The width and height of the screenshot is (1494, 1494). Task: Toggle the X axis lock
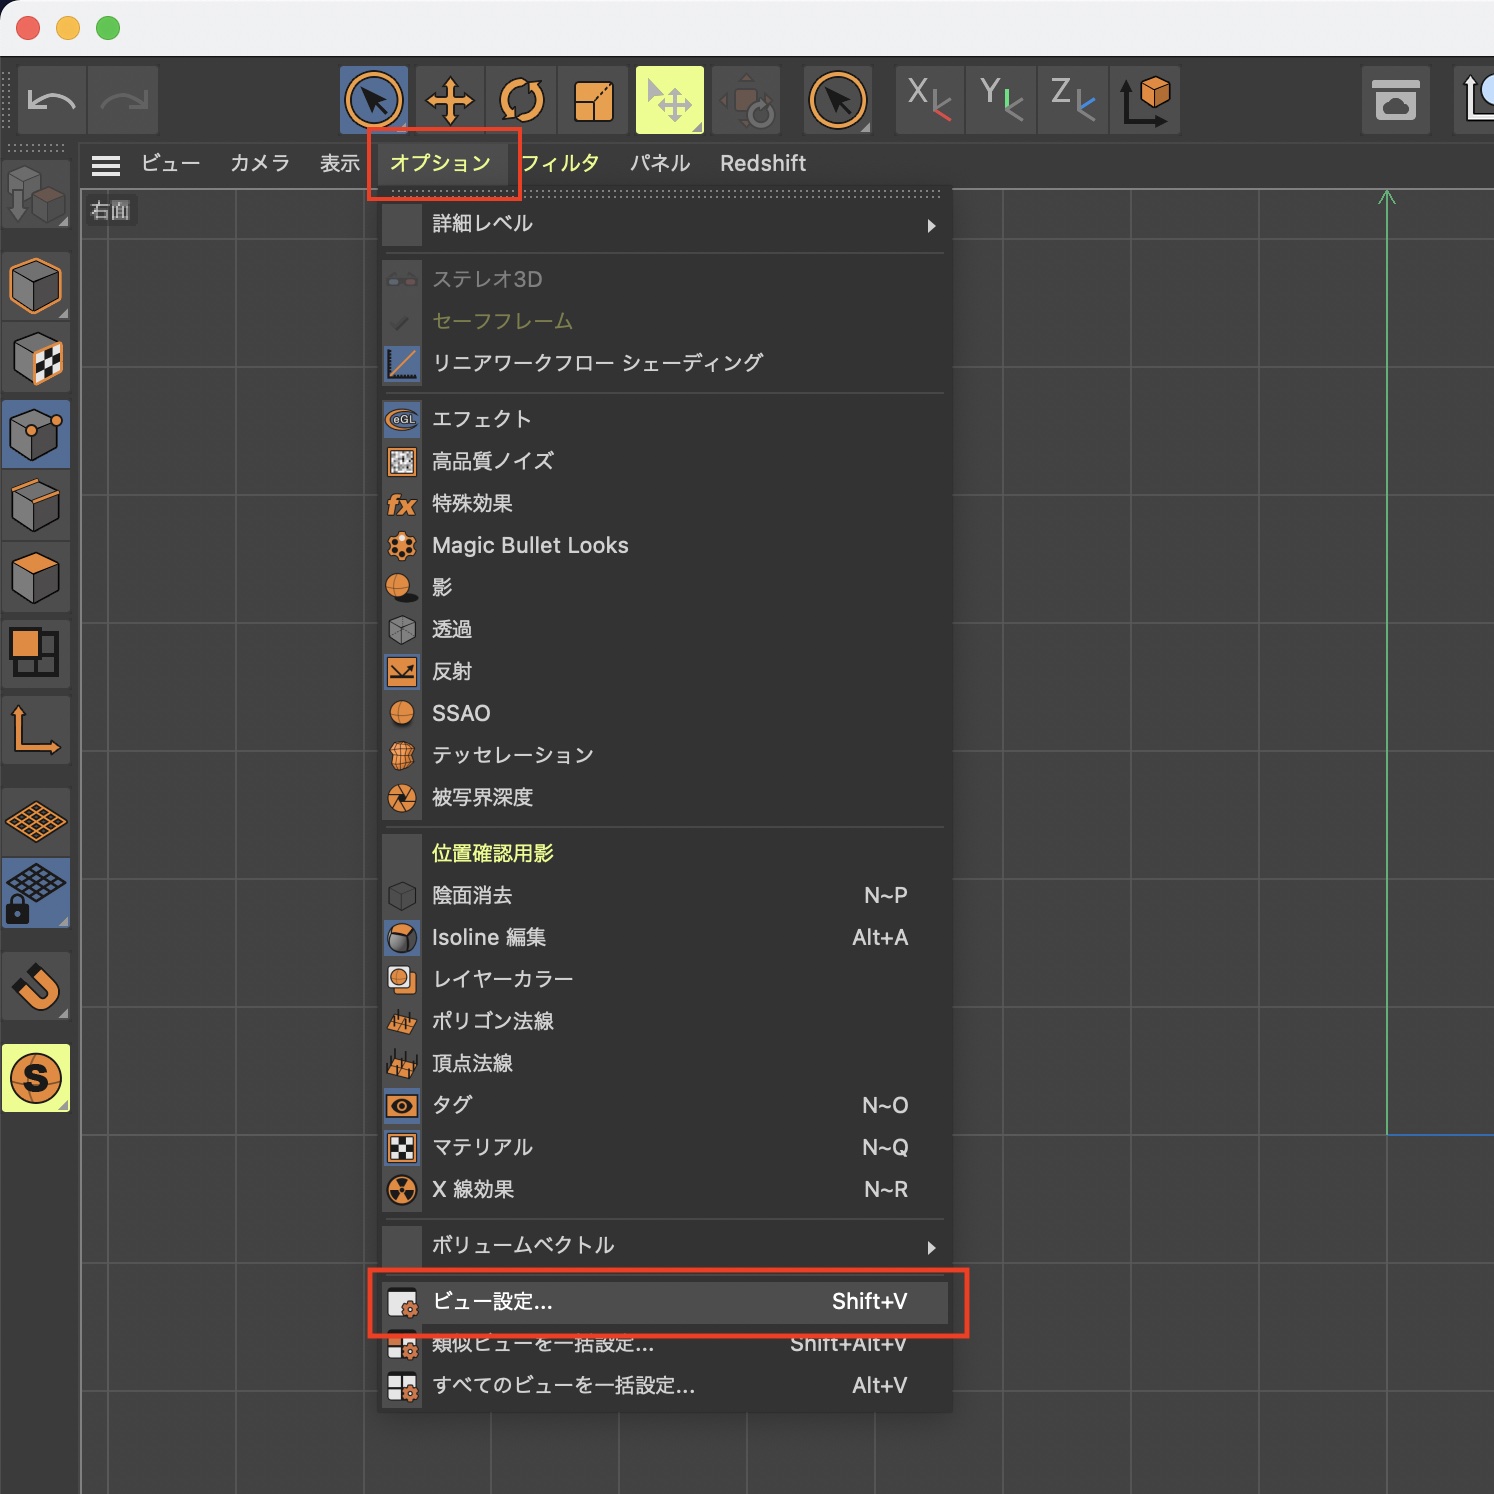click(x=929, y=100)
